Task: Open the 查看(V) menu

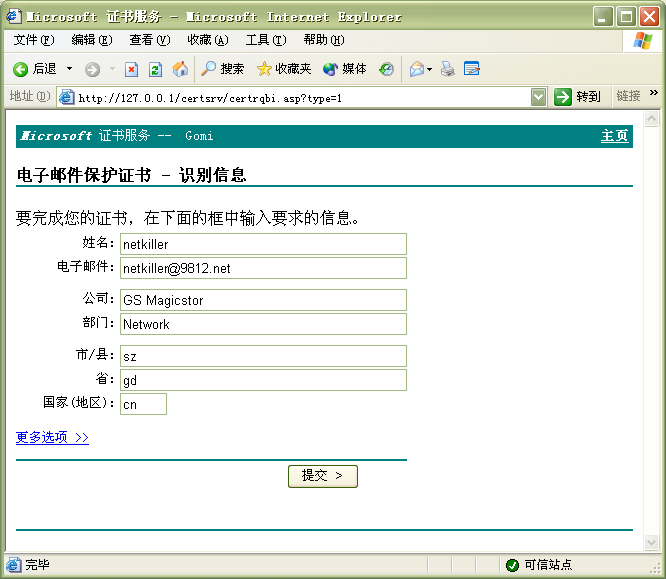Action: pyautogui.click(x=150, y=40)
